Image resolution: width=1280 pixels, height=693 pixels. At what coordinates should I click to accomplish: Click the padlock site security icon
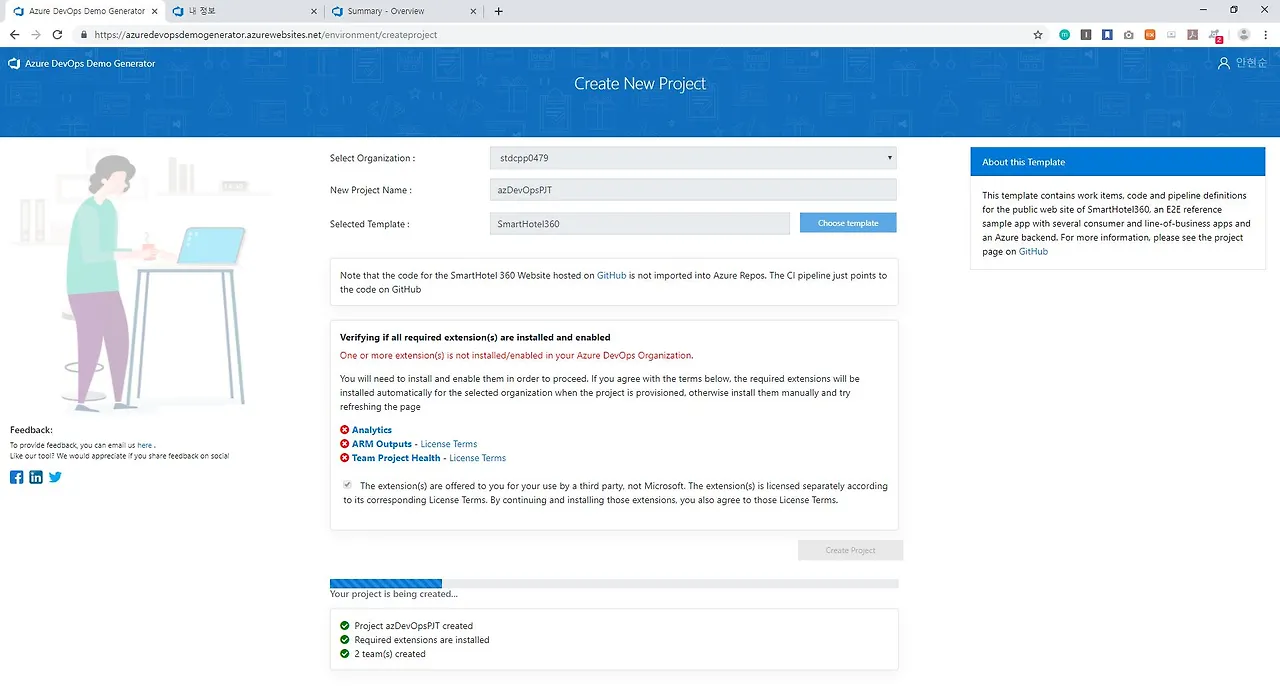pos(85,34)
